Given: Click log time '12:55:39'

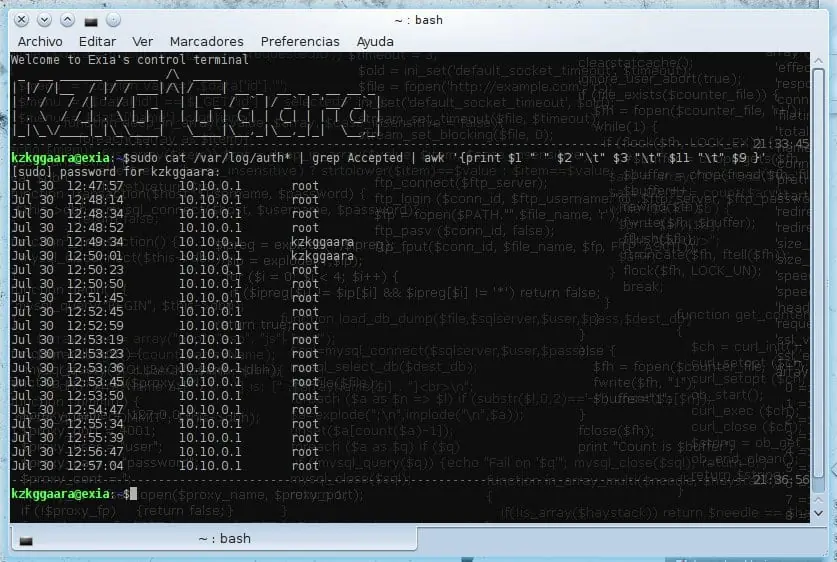Looking at the screenshot, I should (95, 438).
